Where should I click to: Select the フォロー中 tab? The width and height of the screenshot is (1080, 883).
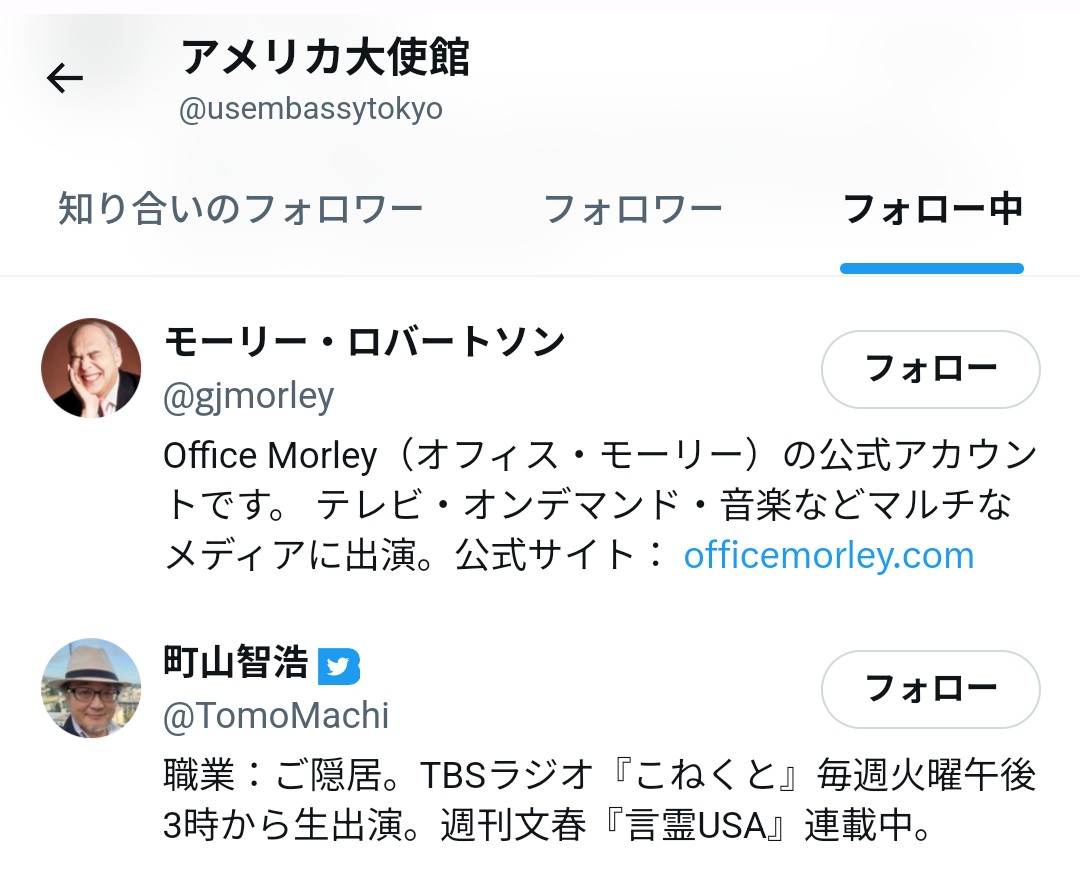pyautogui.click(x=932, y=210)
